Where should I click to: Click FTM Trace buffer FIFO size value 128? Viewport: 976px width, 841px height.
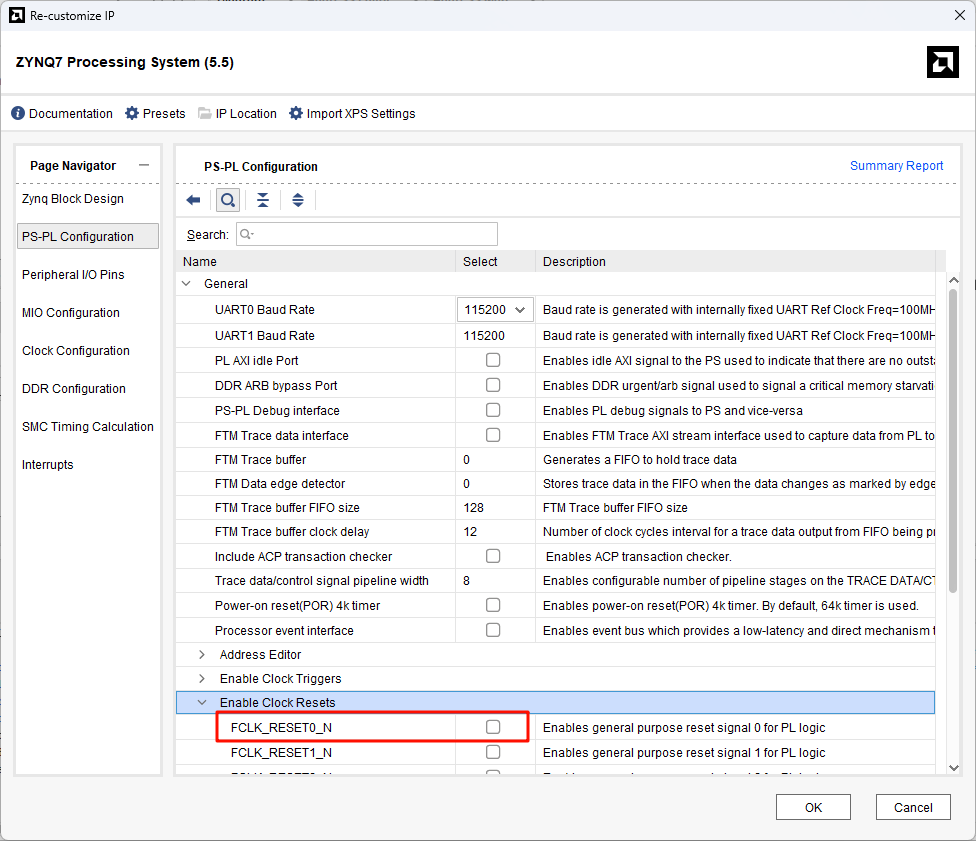[473, 507]
